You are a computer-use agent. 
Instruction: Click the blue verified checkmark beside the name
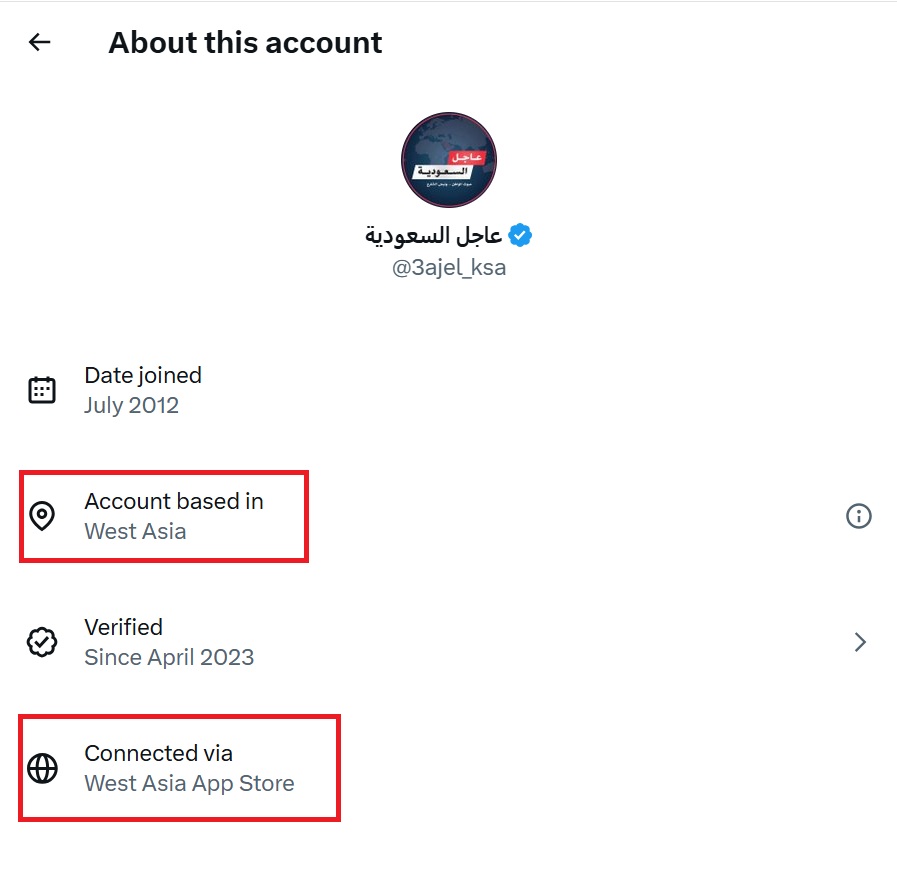[x=520, y=236]
